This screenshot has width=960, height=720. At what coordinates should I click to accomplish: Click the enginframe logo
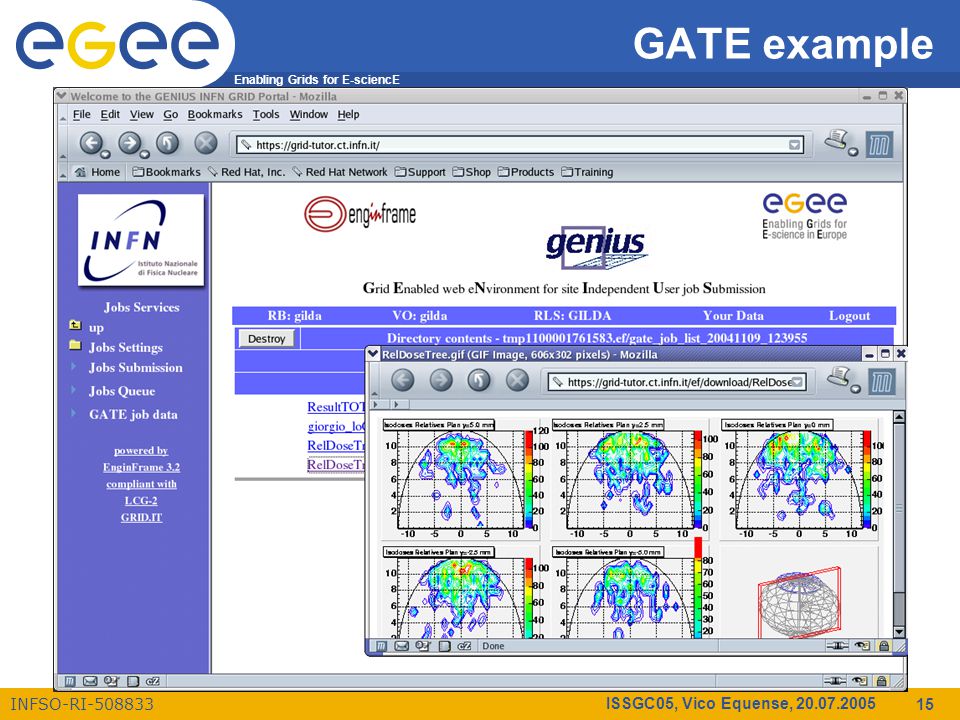pos(360,214)
